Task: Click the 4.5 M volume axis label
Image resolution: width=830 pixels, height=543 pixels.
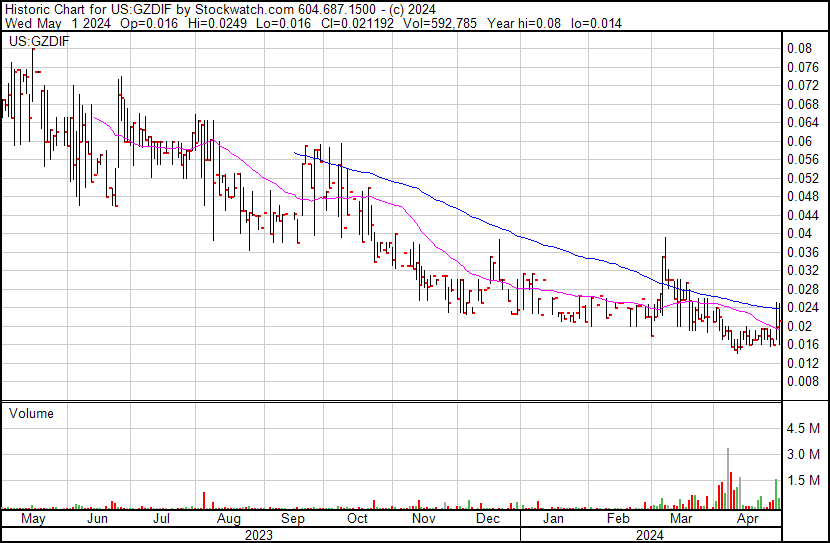Action: point(804,429)
